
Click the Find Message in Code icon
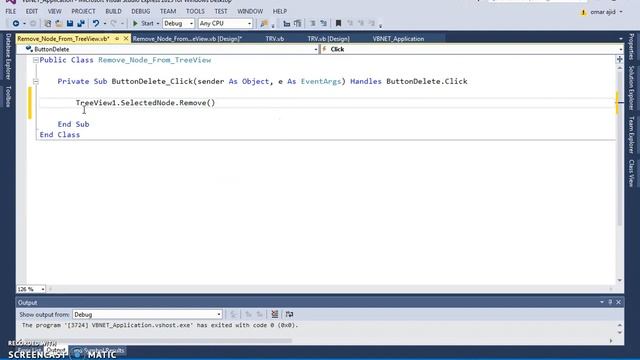click(233, 314)
